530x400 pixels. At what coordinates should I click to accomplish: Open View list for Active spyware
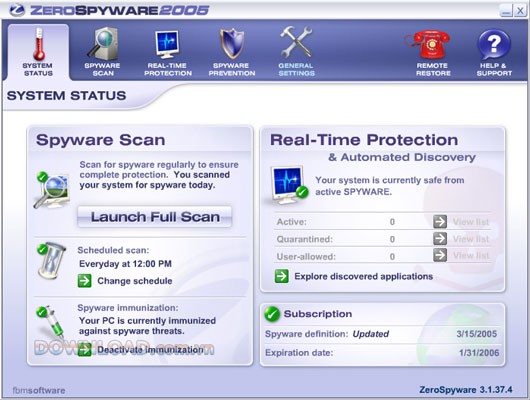[471, 222]
